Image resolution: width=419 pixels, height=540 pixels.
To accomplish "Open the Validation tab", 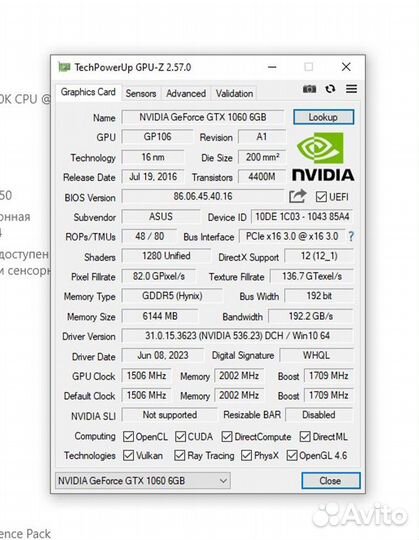I will tap(234, 93).
